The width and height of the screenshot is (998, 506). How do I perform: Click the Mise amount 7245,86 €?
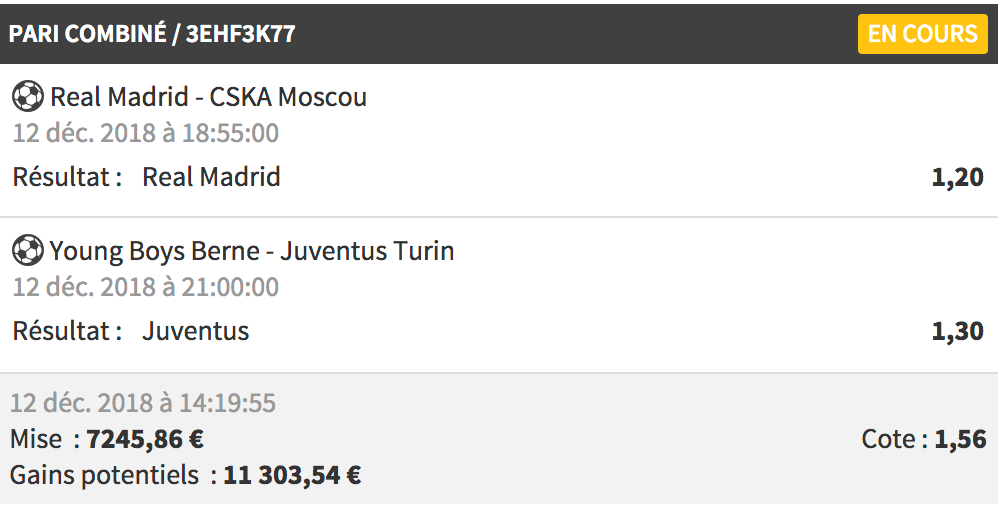tap(145, 439)
